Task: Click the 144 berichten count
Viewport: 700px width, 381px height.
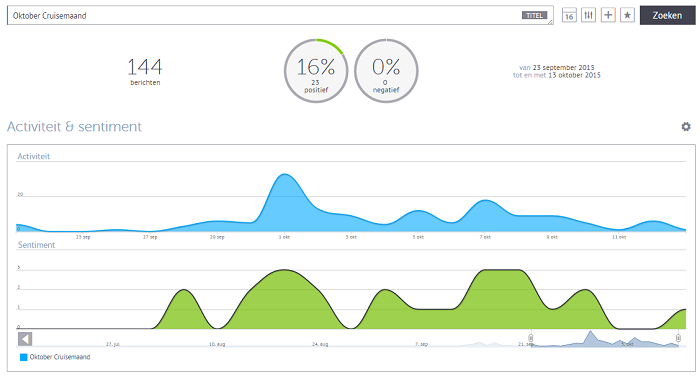Action: click(x=145, y=71)
